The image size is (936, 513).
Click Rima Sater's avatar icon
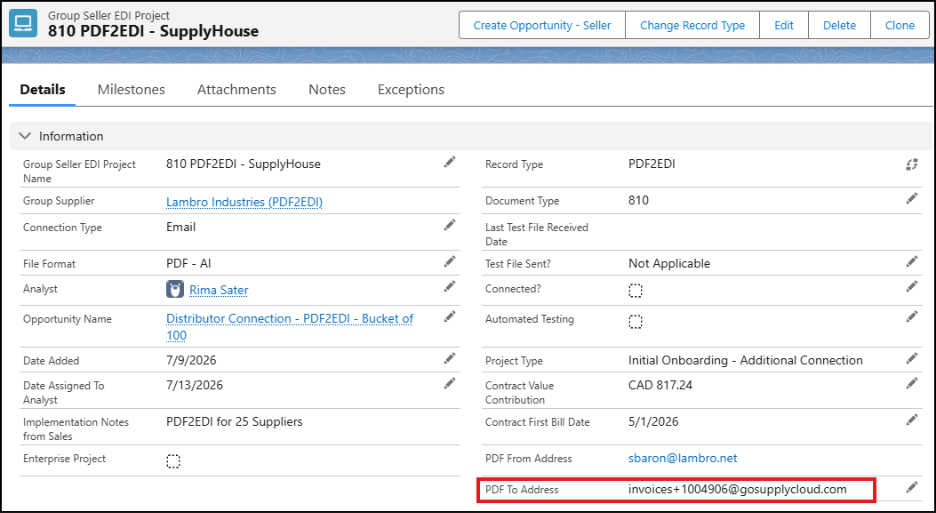(x=175, y=290)
